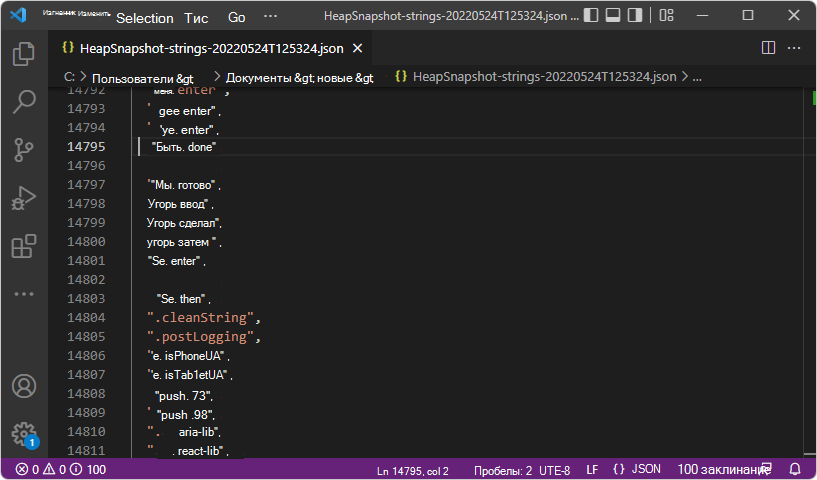Click the VS Code logo in title bar
The width and height of the screenshot is (817, 480).
click(18, 15)
